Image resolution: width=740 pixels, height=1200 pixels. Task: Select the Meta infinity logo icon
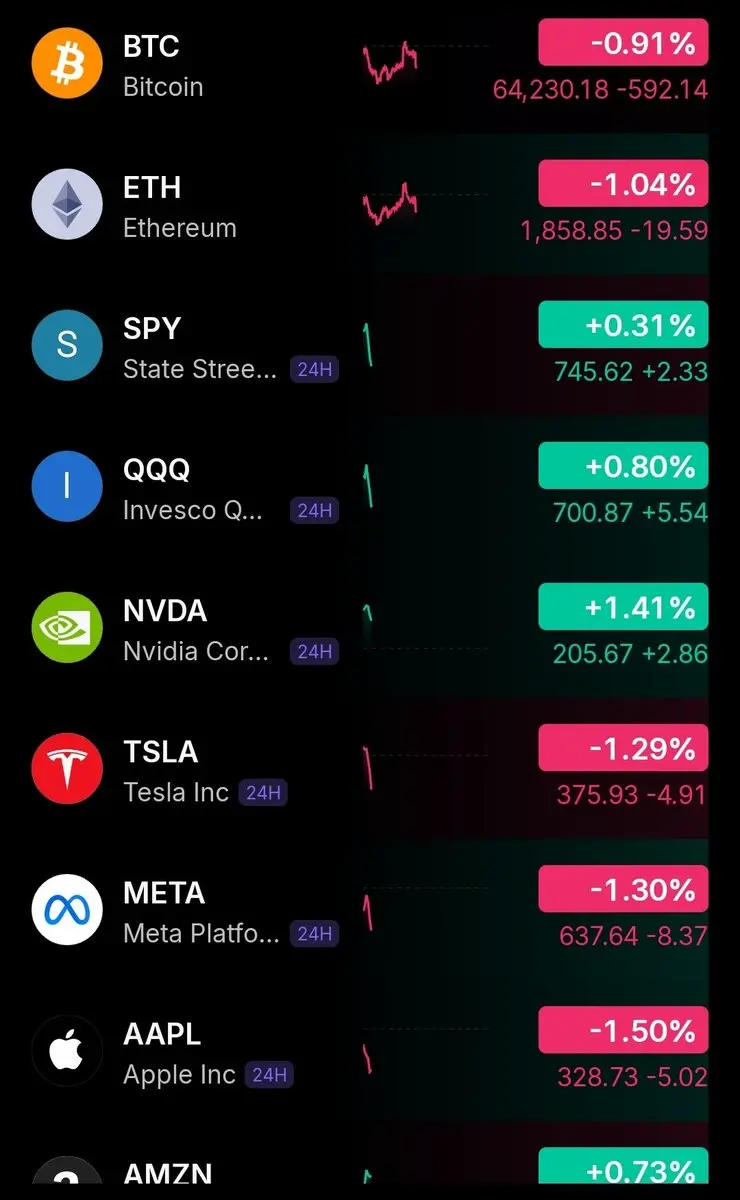click(67, 909)
